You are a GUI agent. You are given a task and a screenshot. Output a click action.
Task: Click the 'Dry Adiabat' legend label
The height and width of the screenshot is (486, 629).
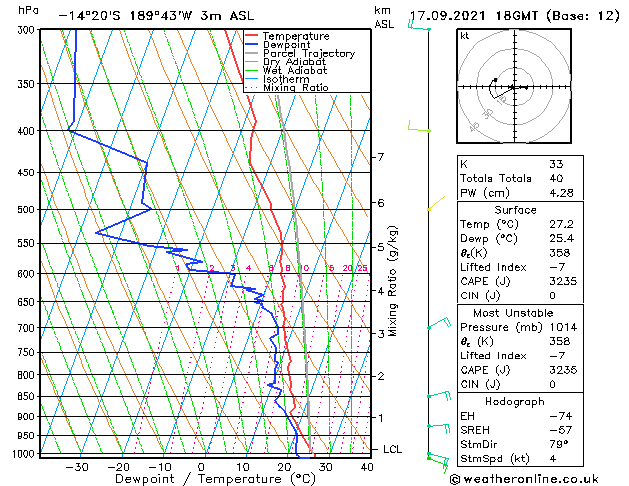(x=294, y=62)
